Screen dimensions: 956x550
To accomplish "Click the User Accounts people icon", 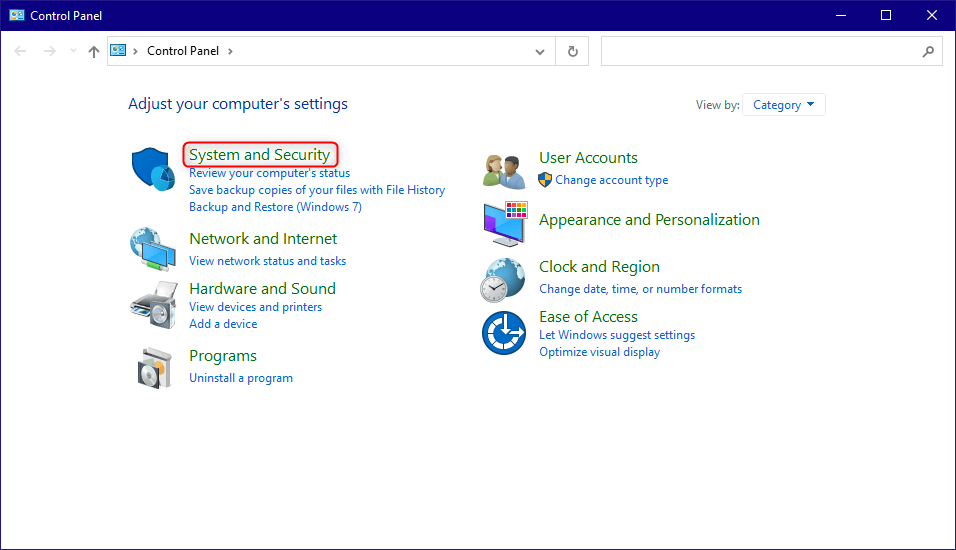I will pyautogui.click(x=504, y=171).
